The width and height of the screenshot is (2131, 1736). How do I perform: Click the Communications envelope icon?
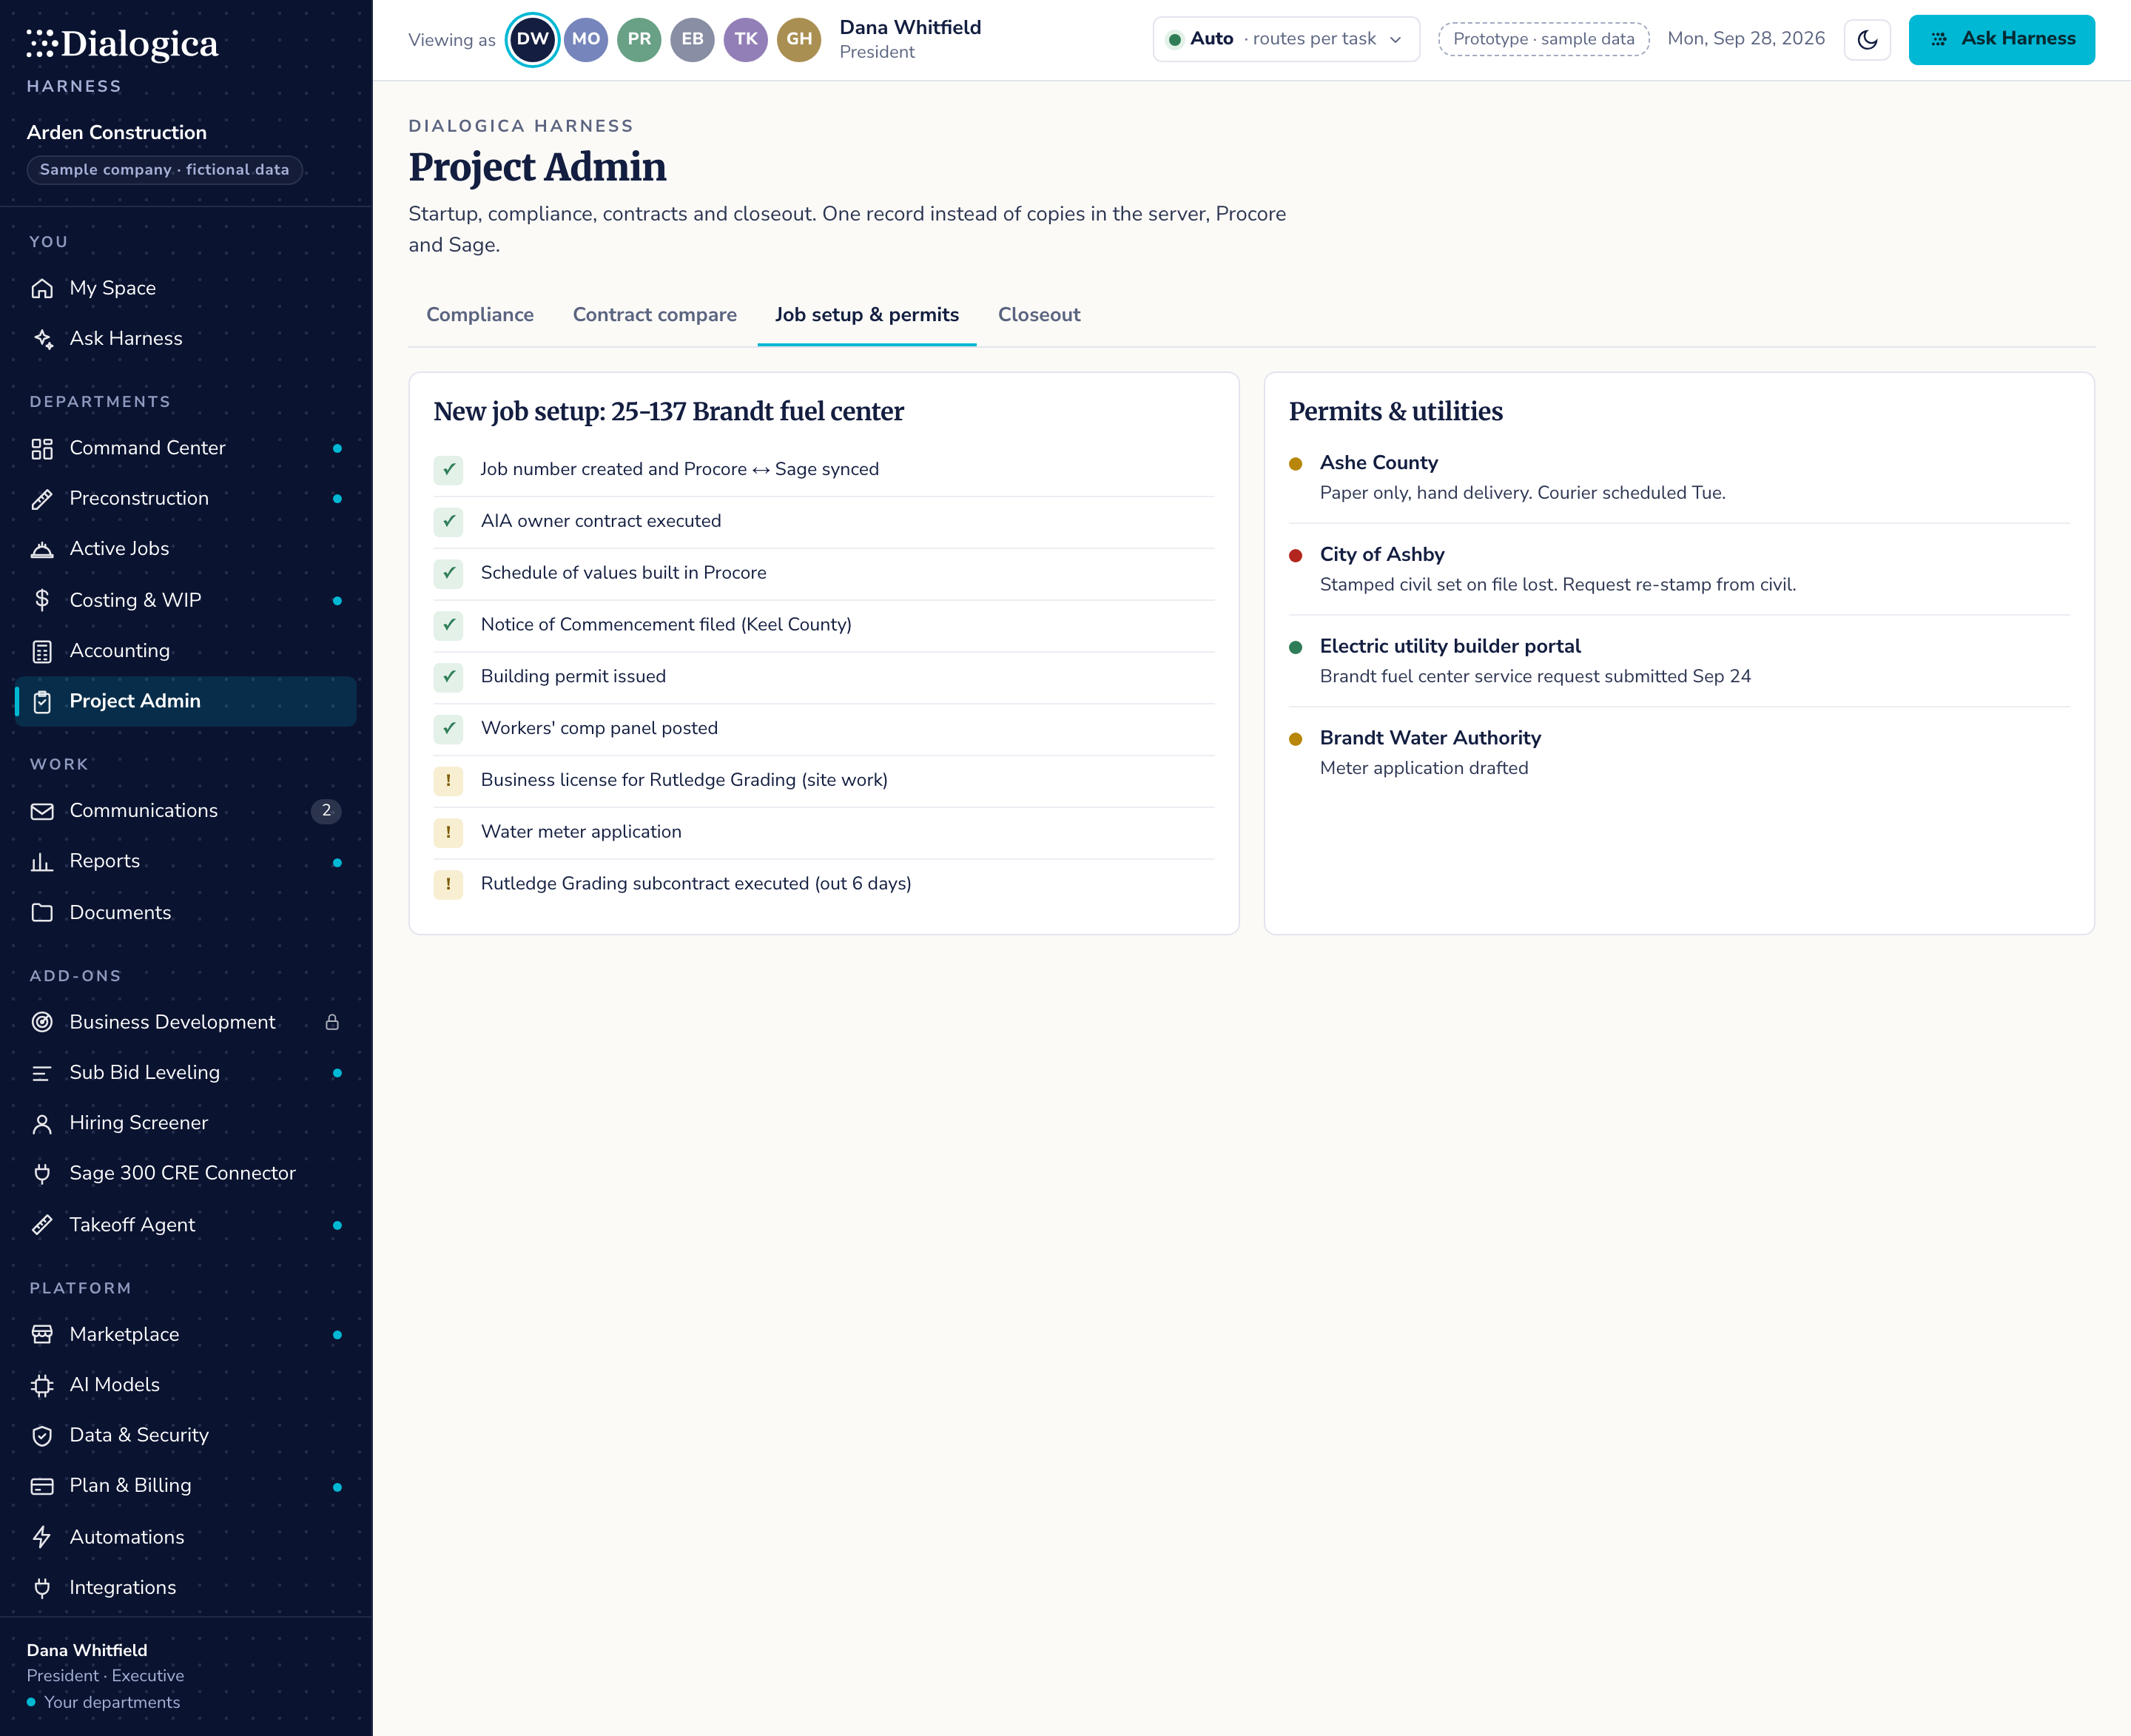(x=42, y=811)
